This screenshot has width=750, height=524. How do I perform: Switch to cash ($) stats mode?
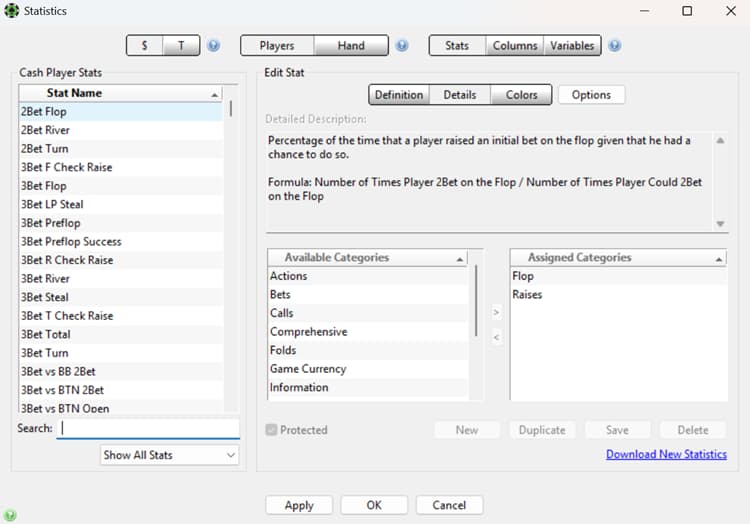[144, 45]
